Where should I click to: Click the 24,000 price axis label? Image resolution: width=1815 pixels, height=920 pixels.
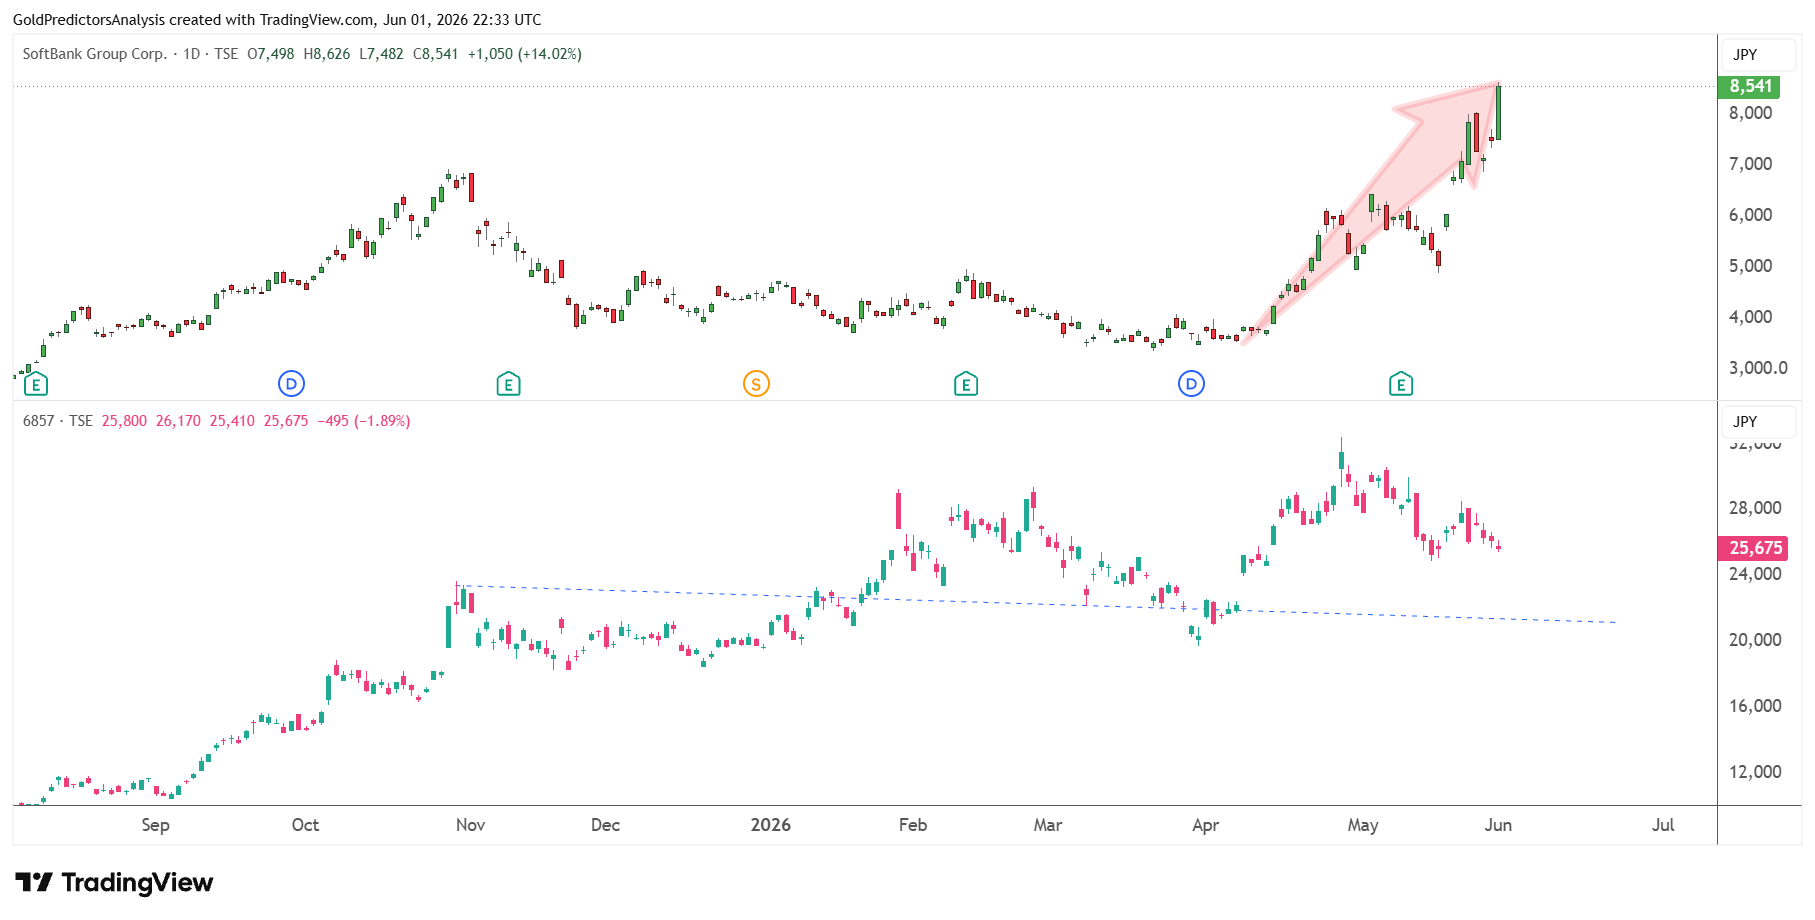(x=1755, y=574)
